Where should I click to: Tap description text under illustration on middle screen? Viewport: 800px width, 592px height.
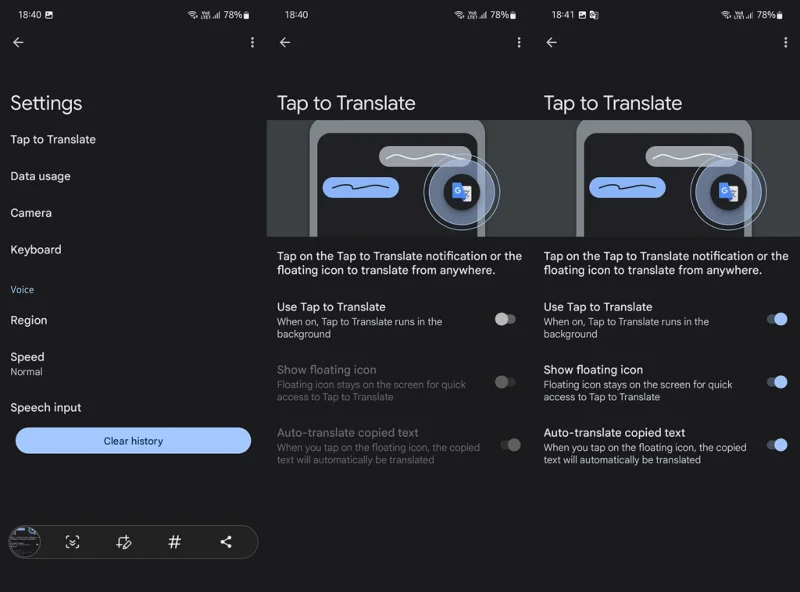(399, 263)
